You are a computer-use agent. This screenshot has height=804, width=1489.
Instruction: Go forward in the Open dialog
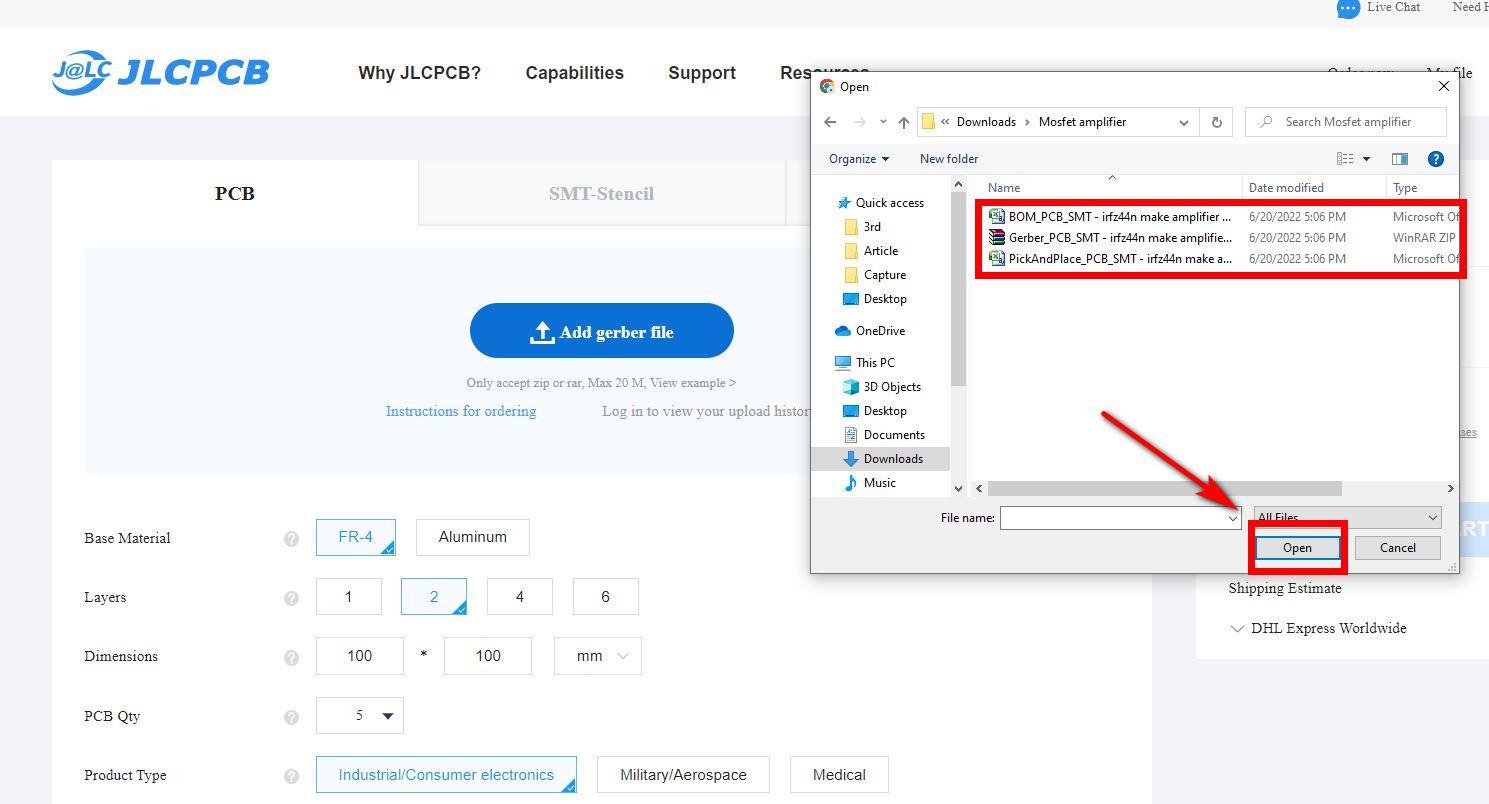[x=859, y=122]
